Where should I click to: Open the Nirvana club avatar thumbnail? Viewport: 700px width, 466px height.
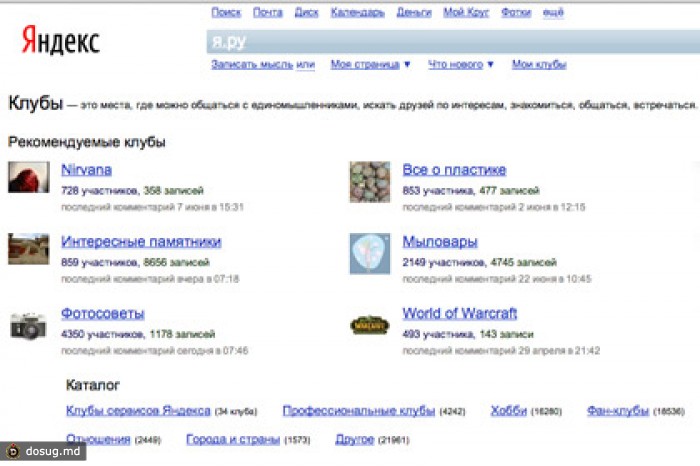[x=27, y=178]
